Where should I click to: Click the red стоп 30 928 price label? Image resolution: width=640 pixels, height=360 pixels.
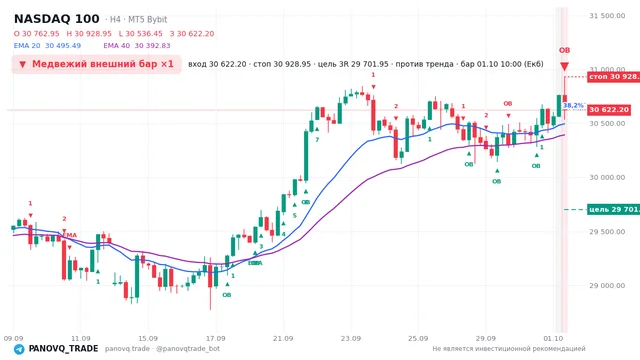pos(613,77)
